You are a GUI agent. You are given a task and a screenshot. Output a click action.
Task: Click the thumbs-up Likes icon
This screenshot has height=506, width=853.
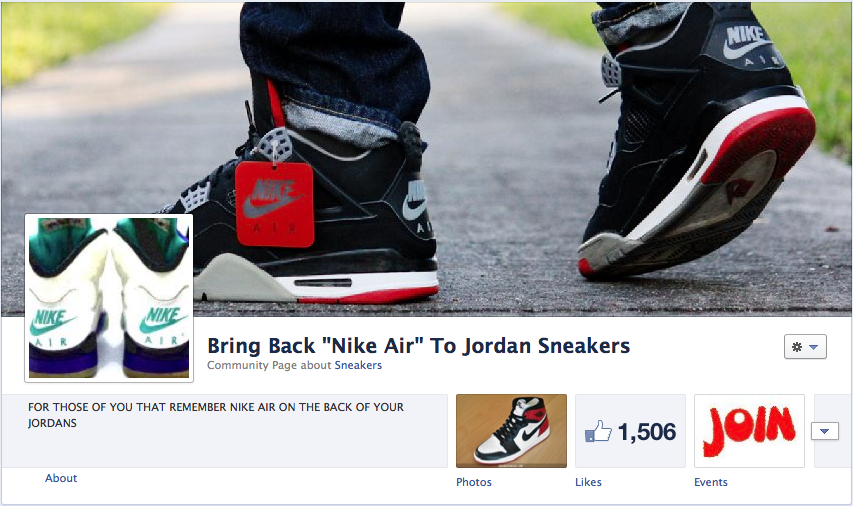(598, 431)
